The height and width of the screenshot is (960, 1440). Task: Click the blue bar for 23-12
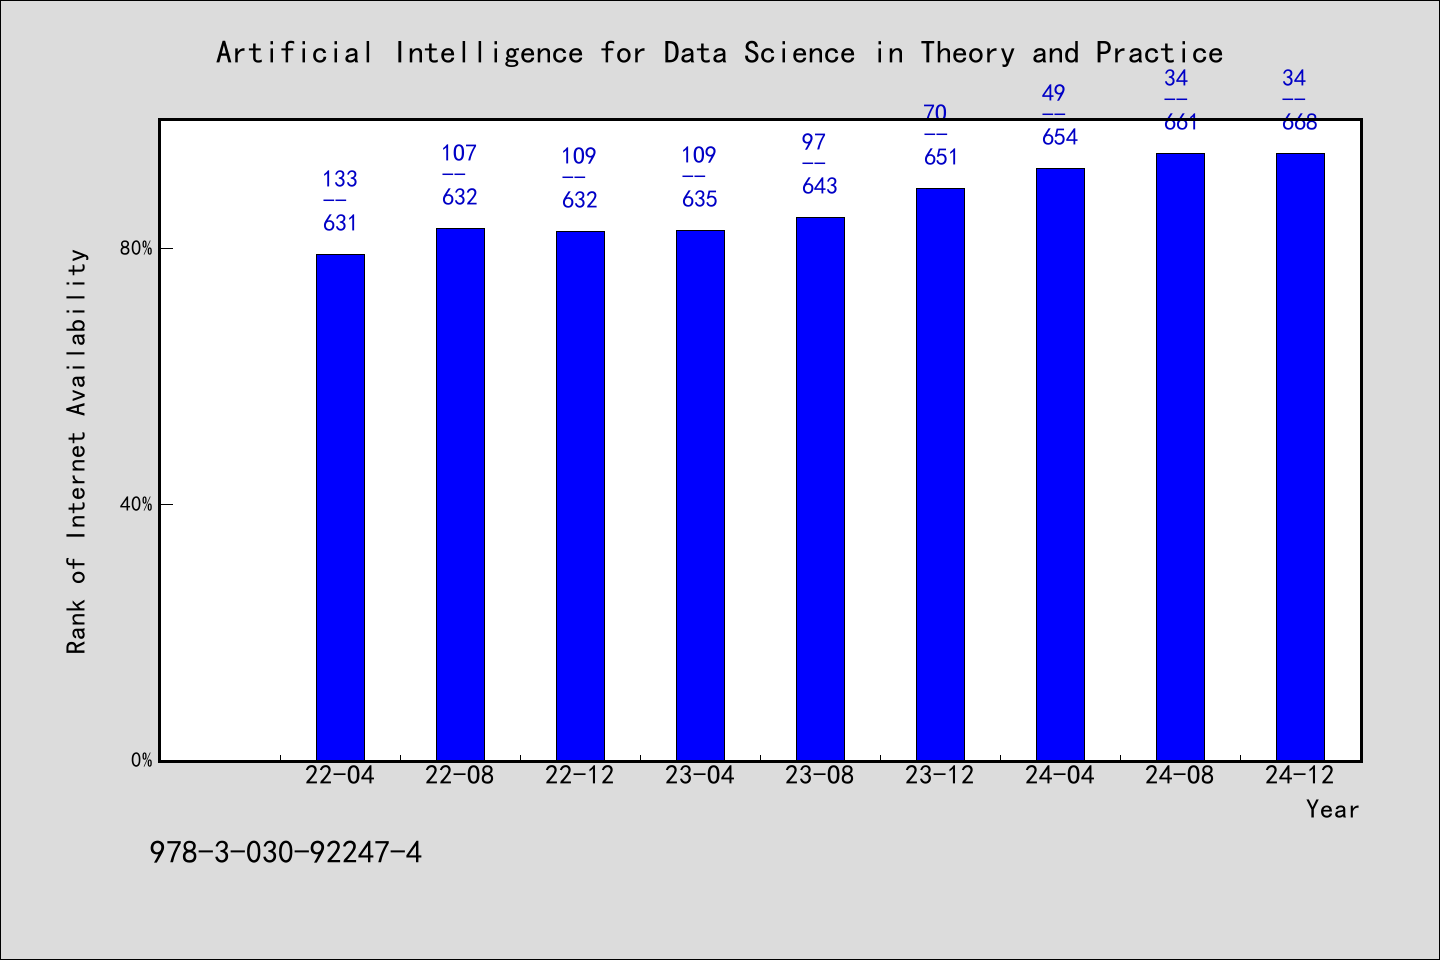click(x=940, y=474)
